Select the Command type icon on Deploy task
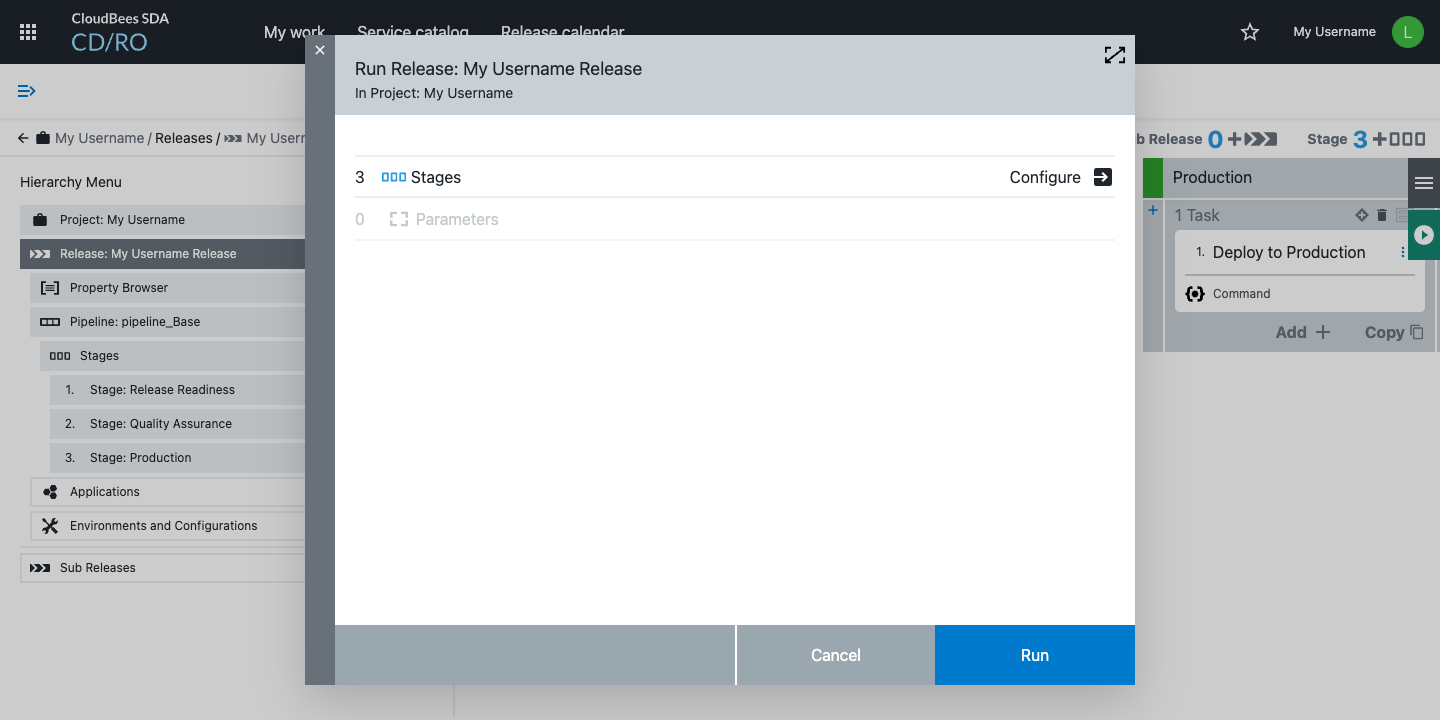The width and height of the screenshot is (1440, 720). click(x=1195, y=293)
